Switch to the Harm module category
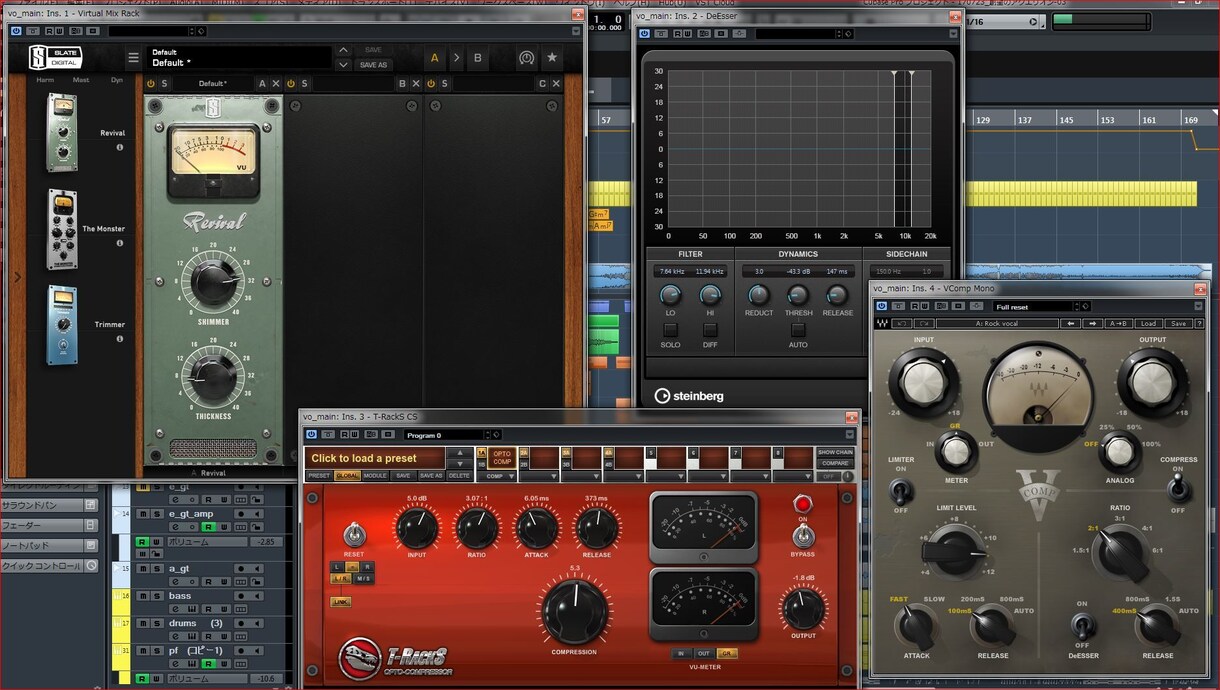The width and height of the screenshot is (1220, 690). pos(45,80)
